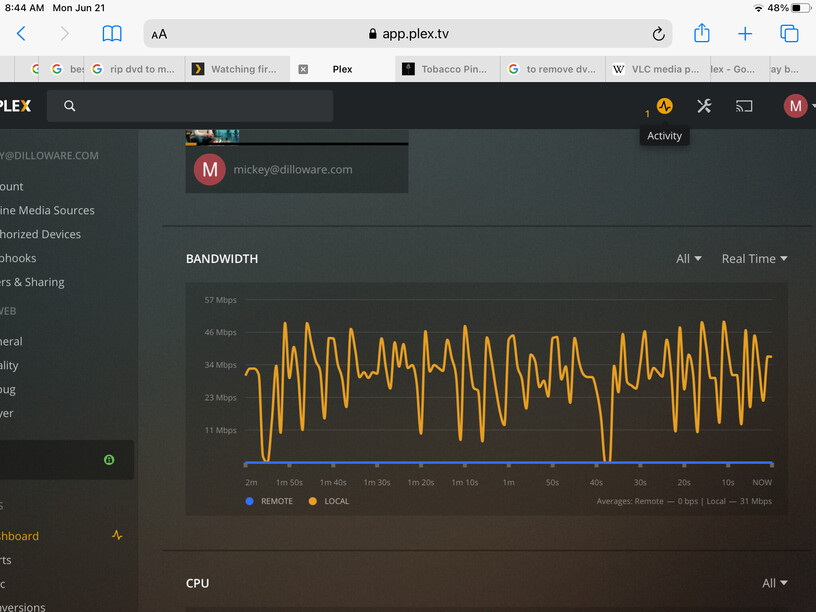Open the M account avatar menu
Screen dimensions: 816x612
pyautogui.click(x=796, y=106)
